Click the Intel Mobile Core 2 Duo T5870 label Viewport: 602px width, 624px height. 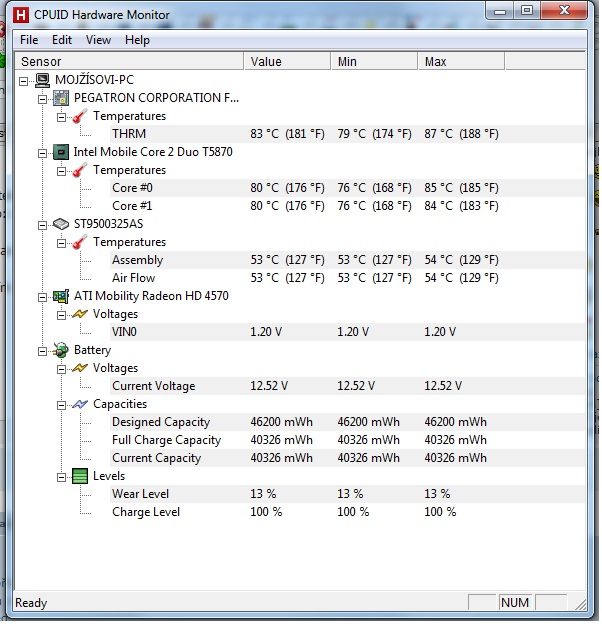pos(153,152)
